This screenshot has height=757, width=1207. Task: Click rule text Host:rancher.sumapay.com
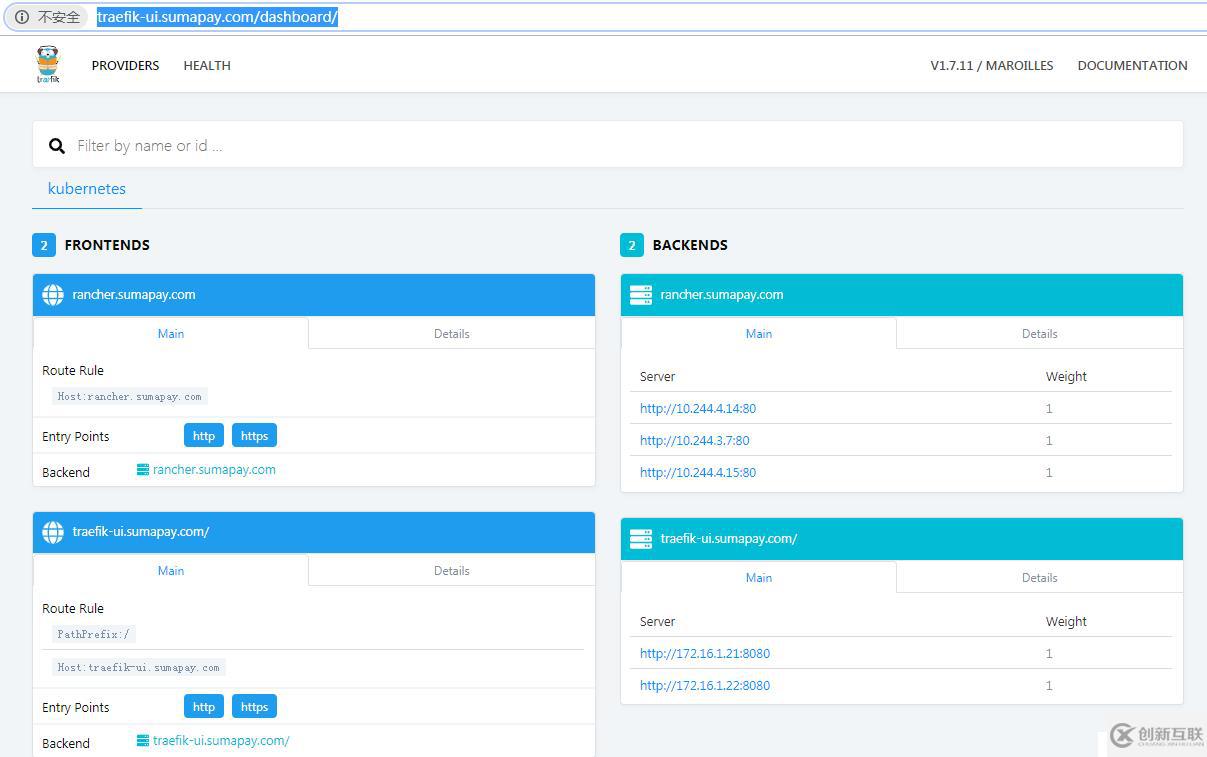click(x=130, y=396)
